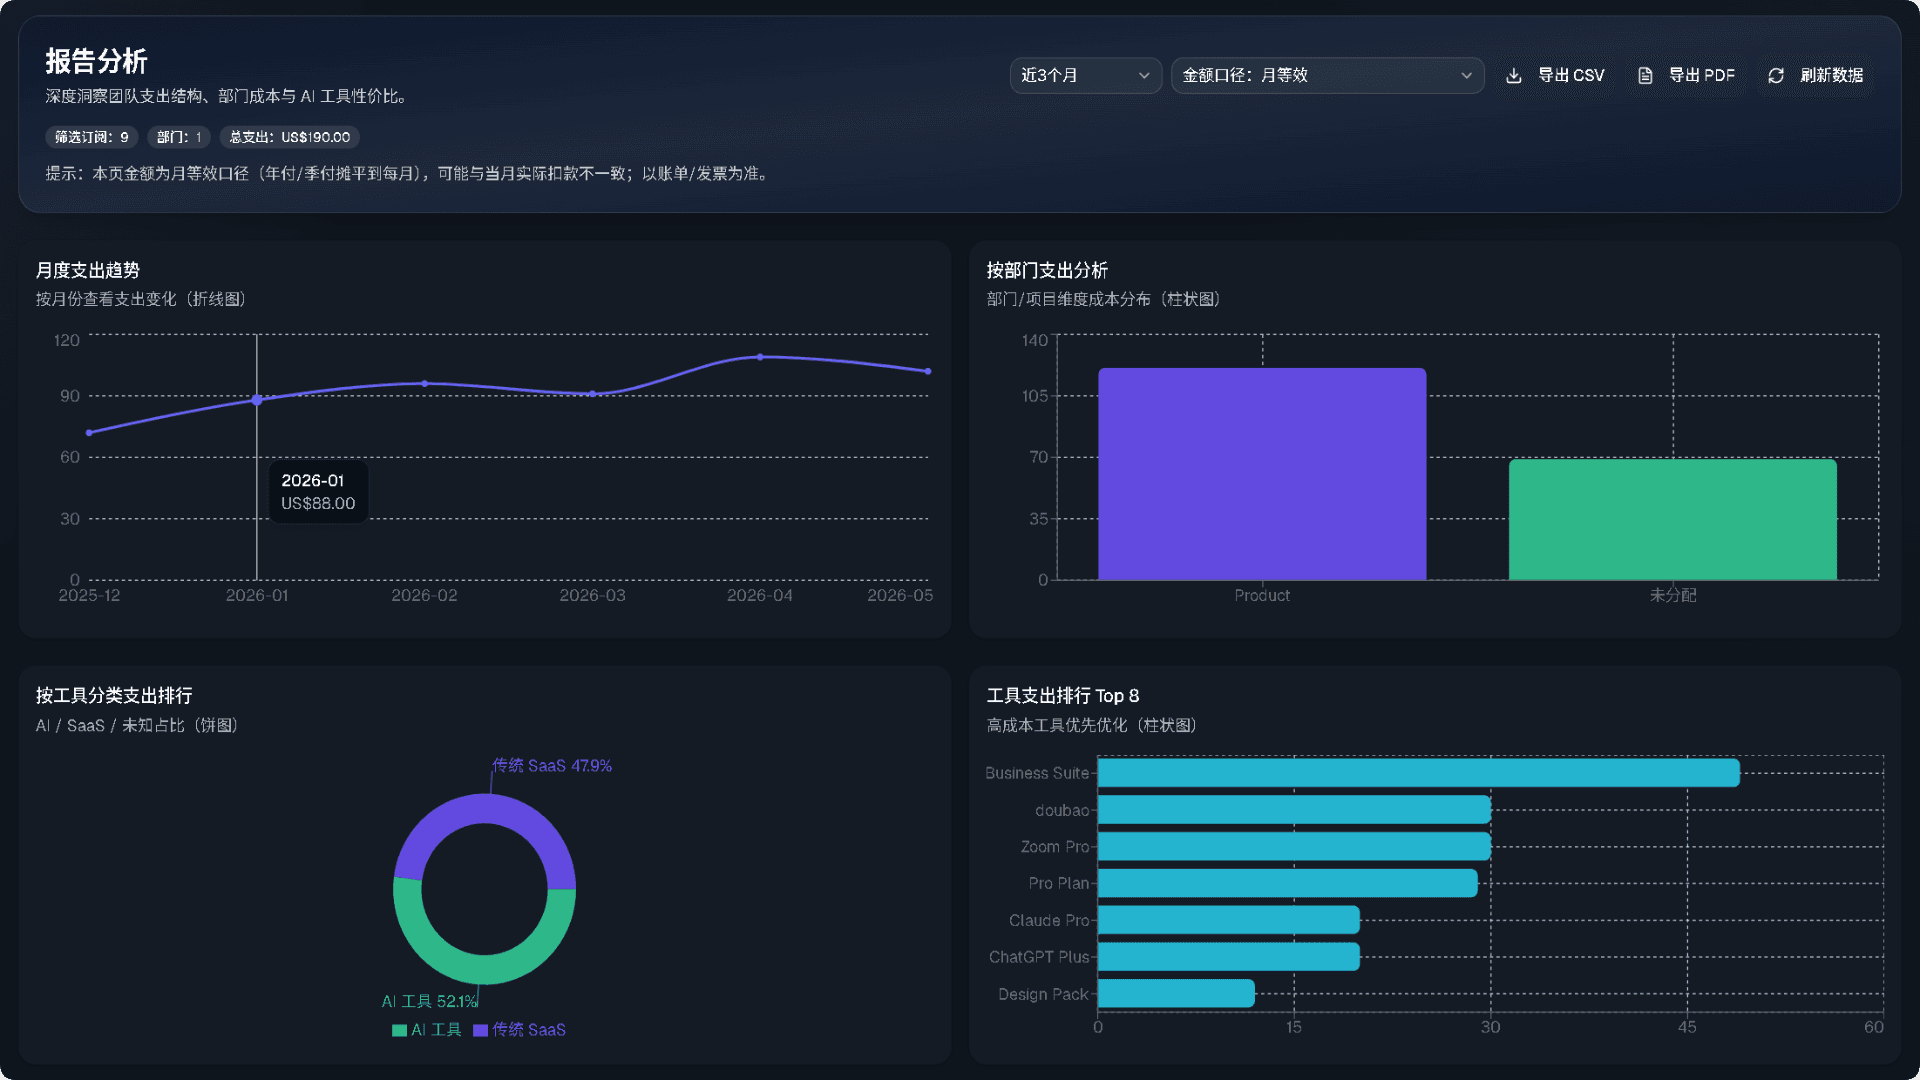The width and height of the screenshot is (1920, 1080).
Task: Select the 2026-02 point on line chart
Action: click(425, 383)
